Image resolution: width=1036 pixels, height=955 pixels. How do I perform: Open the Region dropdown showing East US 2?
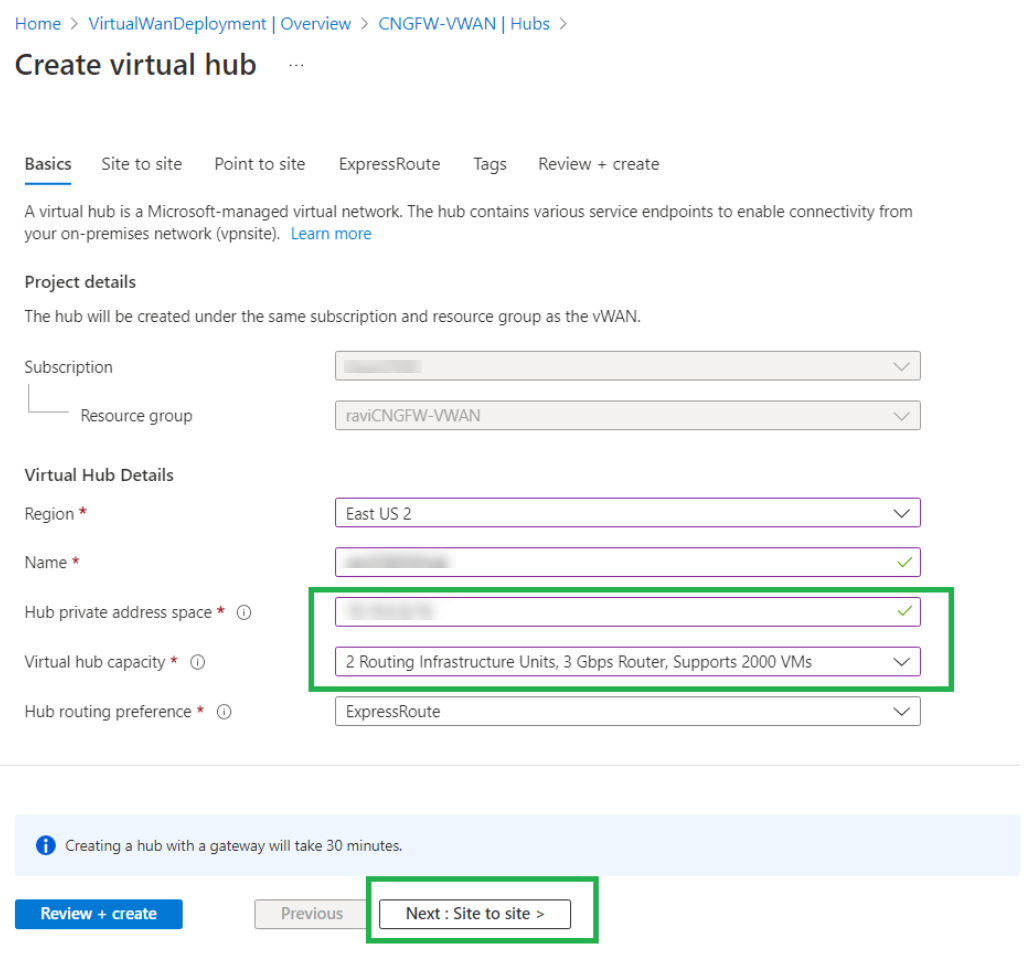[x=627, y=513]
